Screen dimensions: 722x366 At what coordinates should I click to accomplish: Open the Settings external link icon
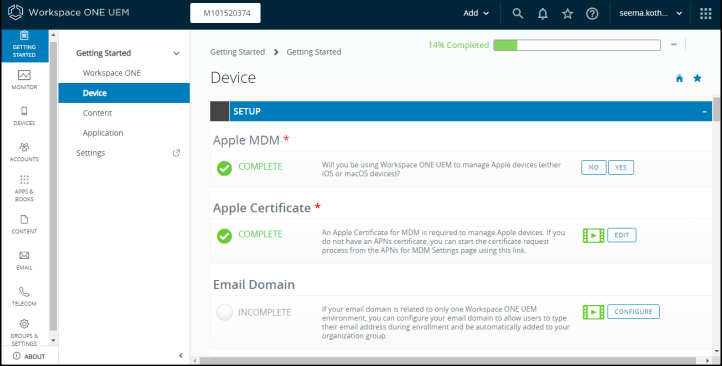(176, 153)
